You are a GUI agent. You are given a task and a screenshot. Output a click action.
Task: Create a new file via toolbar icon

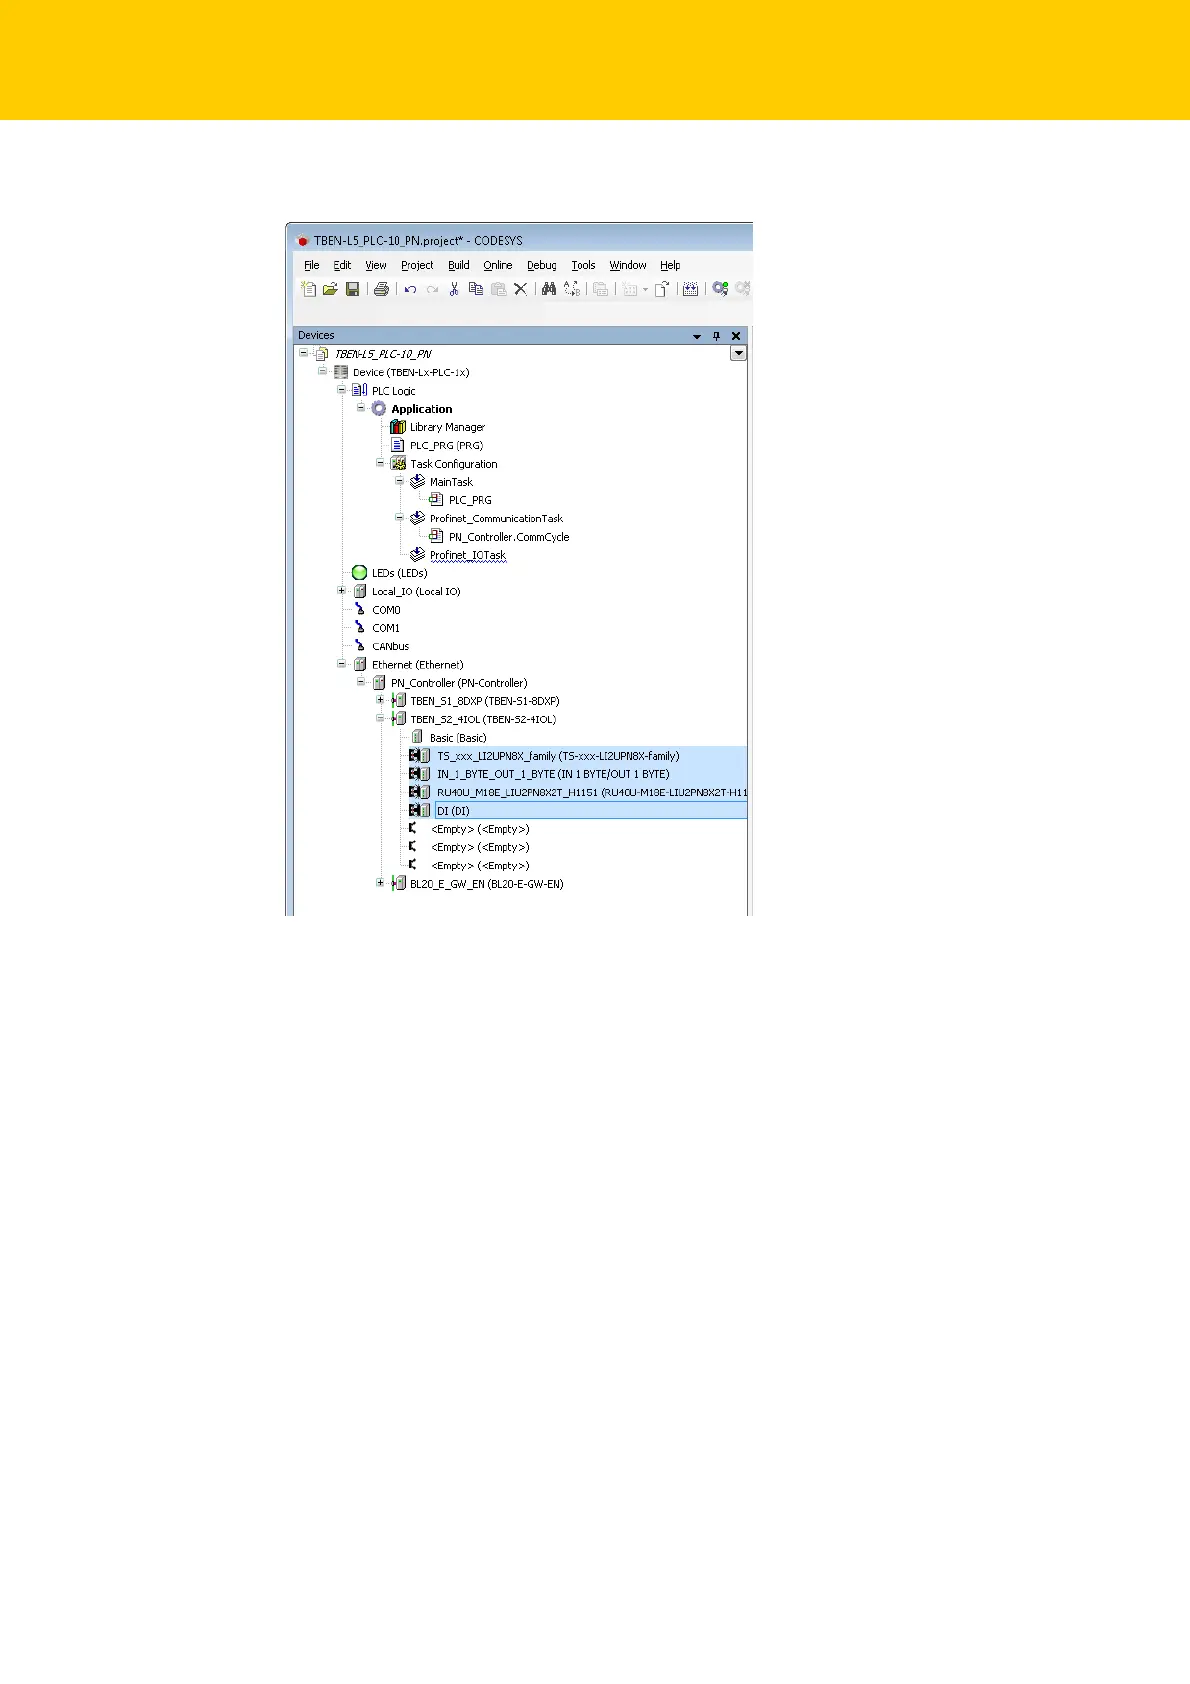coord(308,289)
